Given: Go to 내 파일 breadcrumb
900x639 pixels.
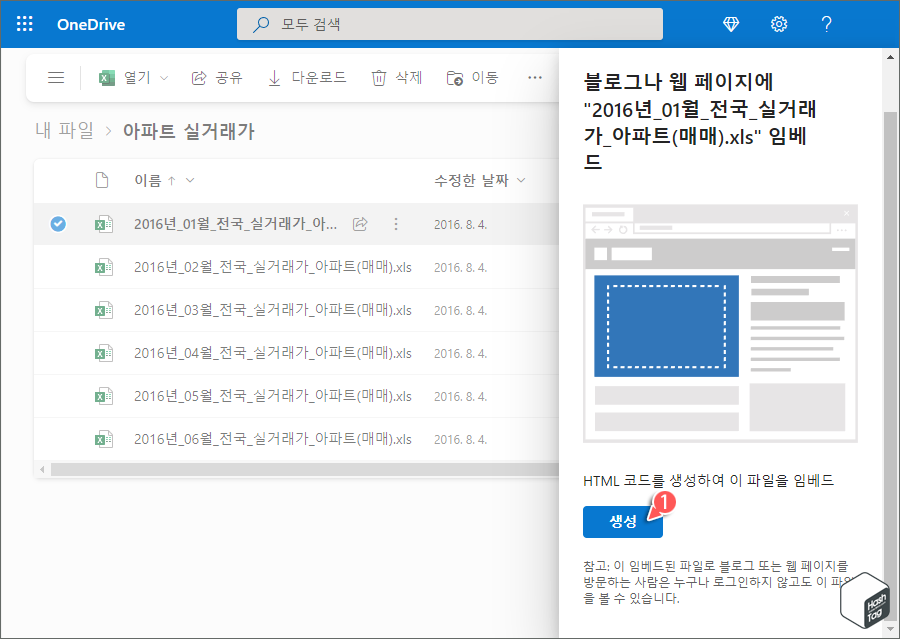Looking at the screenshot, I should (64, 131).
